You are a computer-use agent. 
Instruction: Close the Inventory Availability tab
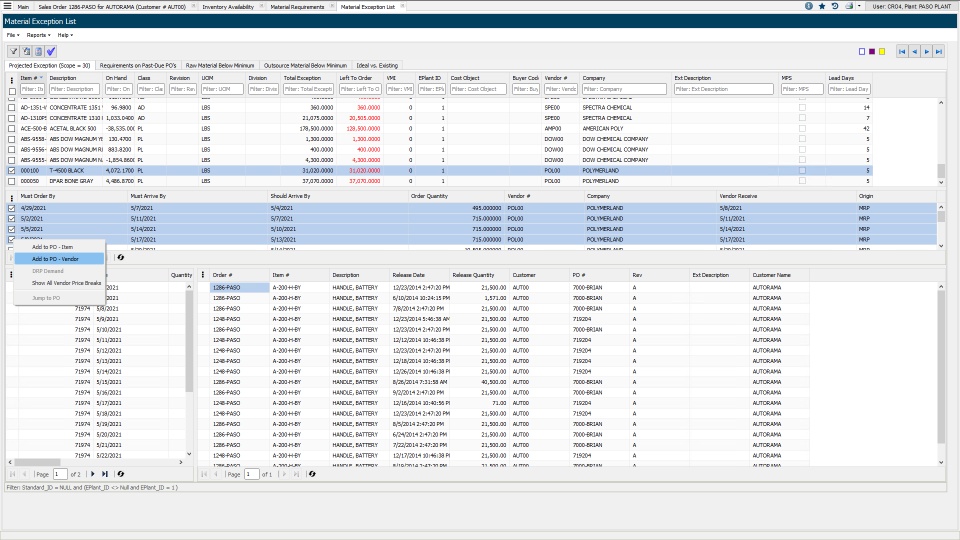point(261,6)
